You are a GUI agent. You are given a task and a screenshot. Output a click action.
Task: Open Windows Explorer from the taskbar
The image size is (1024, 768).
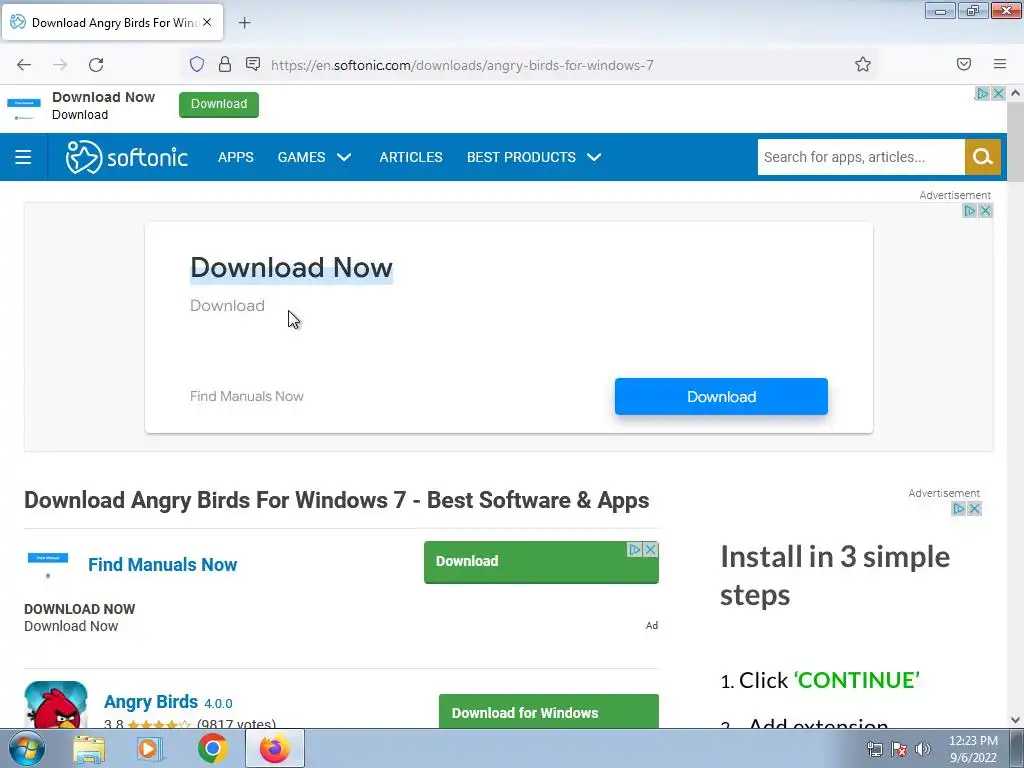pos(89,748)
